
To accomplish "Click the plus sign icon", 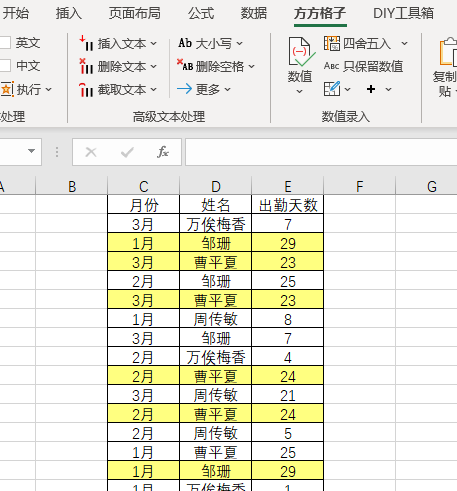I will [371, 89].
